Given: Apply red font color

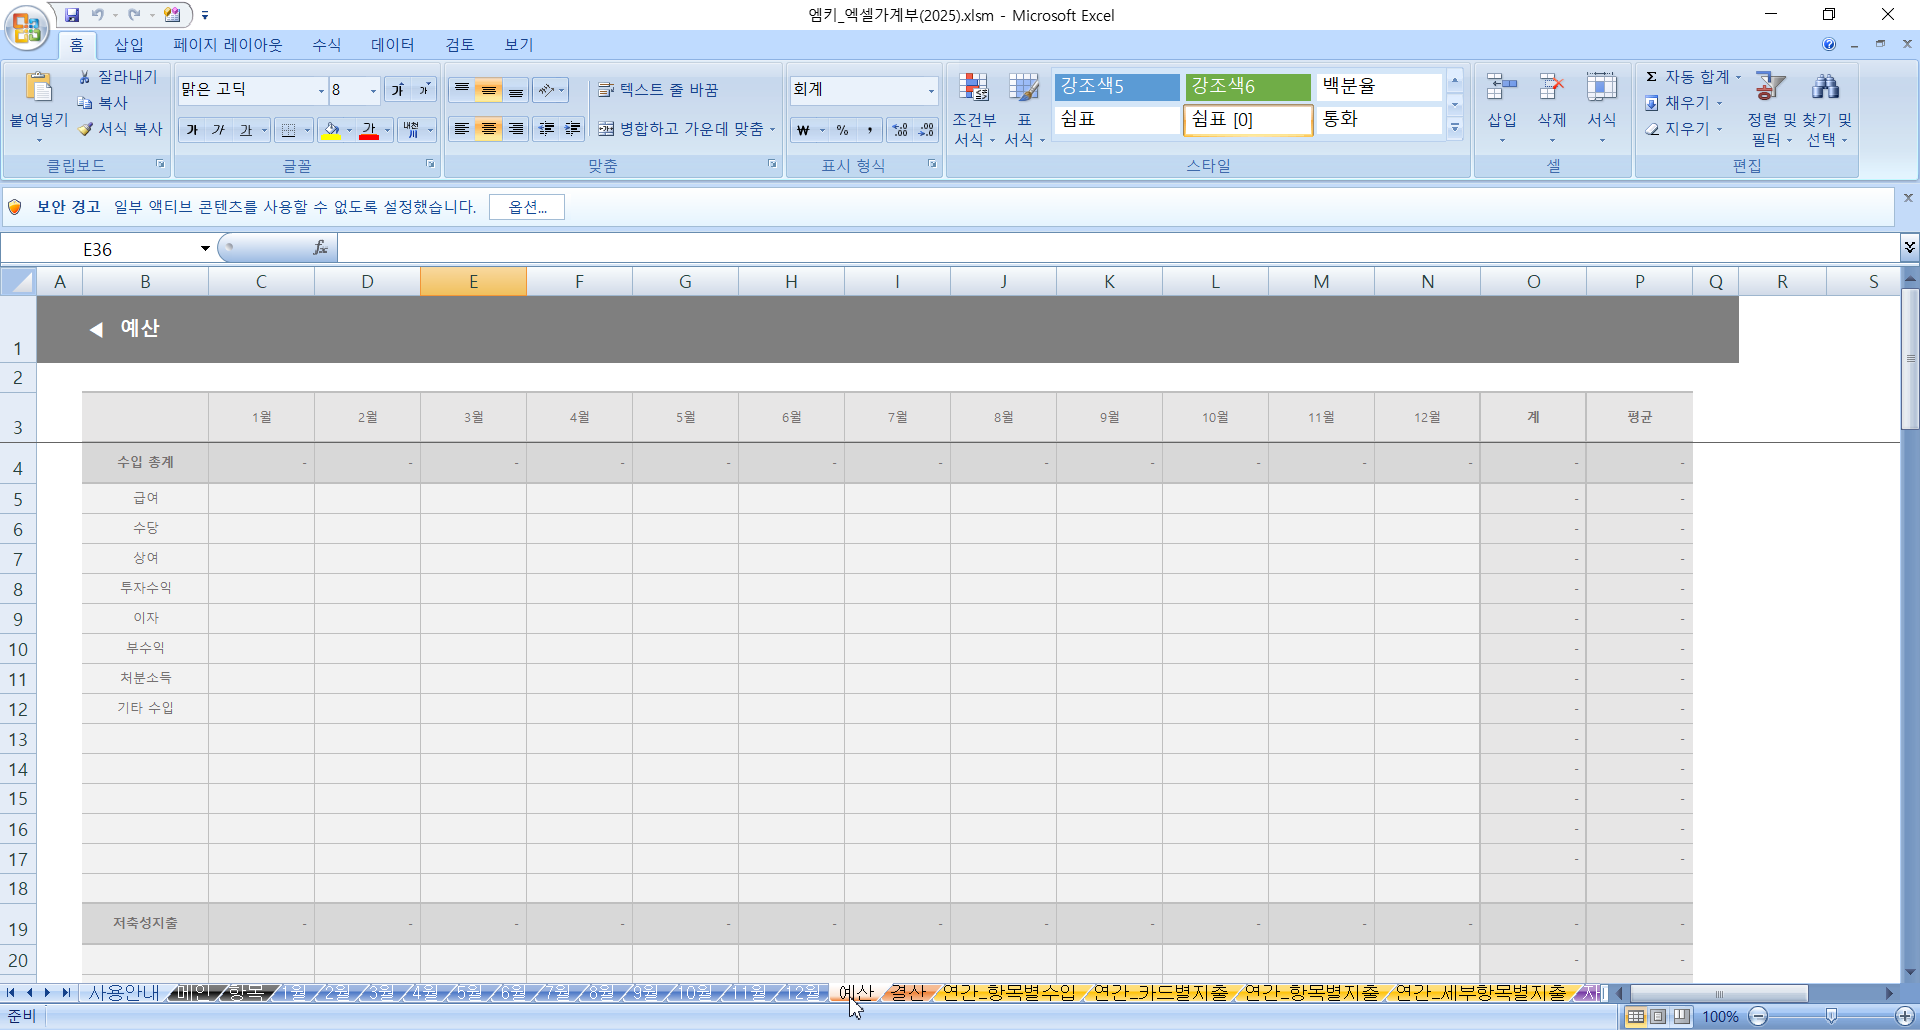Looking at the screenshot, I should tap(369, 130).
